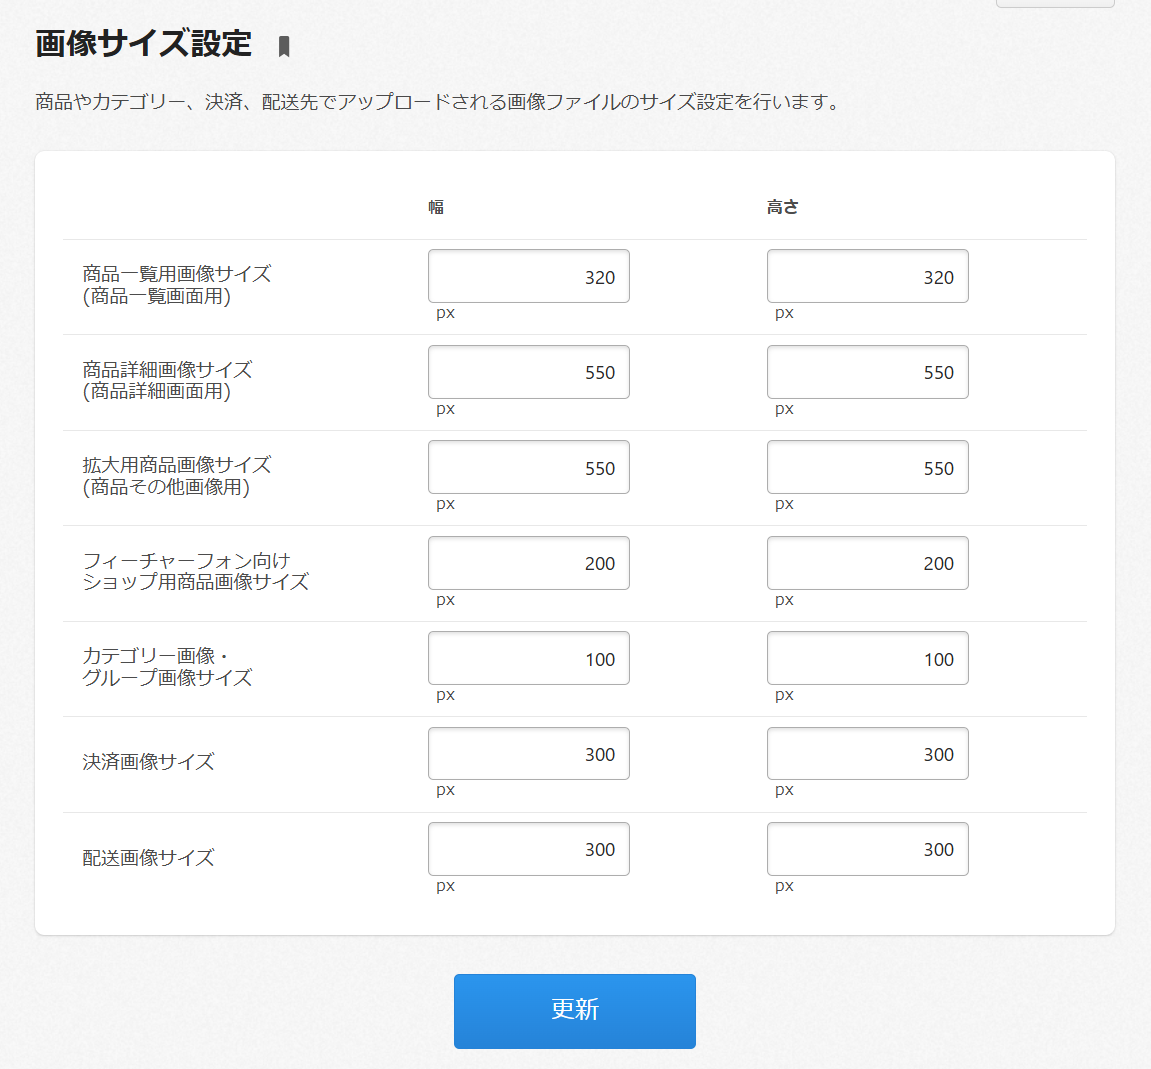
Task: Select フィーチャーフォン向け image height field
Action: click(x=867, y=563)
